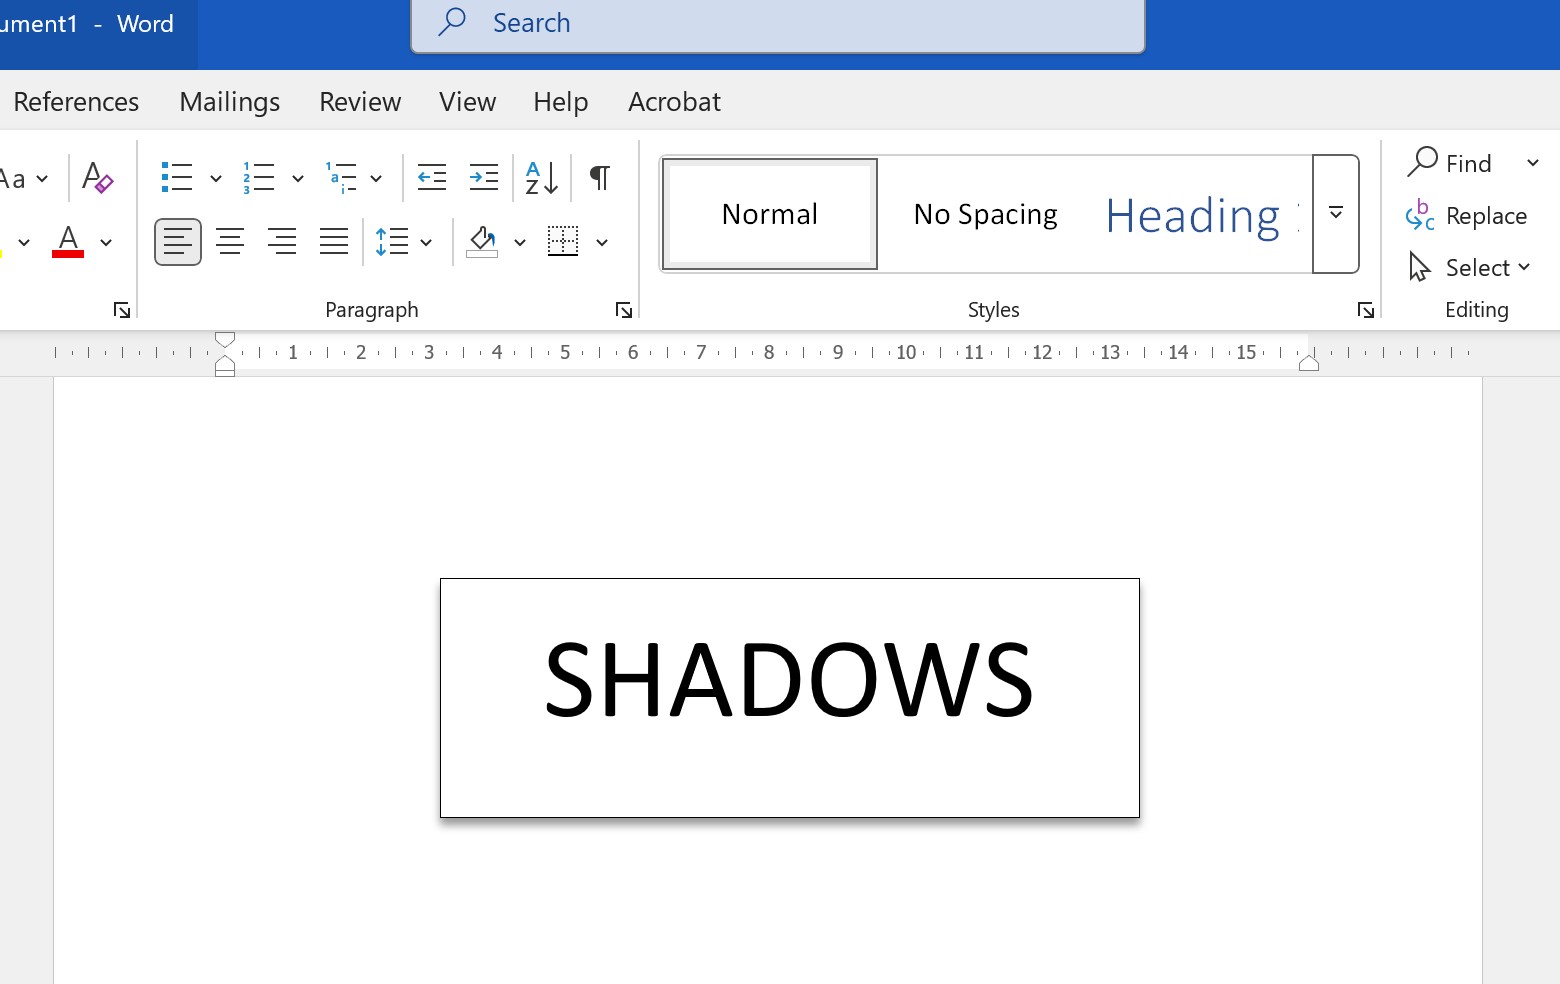Toggle right text alignment
Viewport: 1560px width, 984px height.
[x=282, y=241]
